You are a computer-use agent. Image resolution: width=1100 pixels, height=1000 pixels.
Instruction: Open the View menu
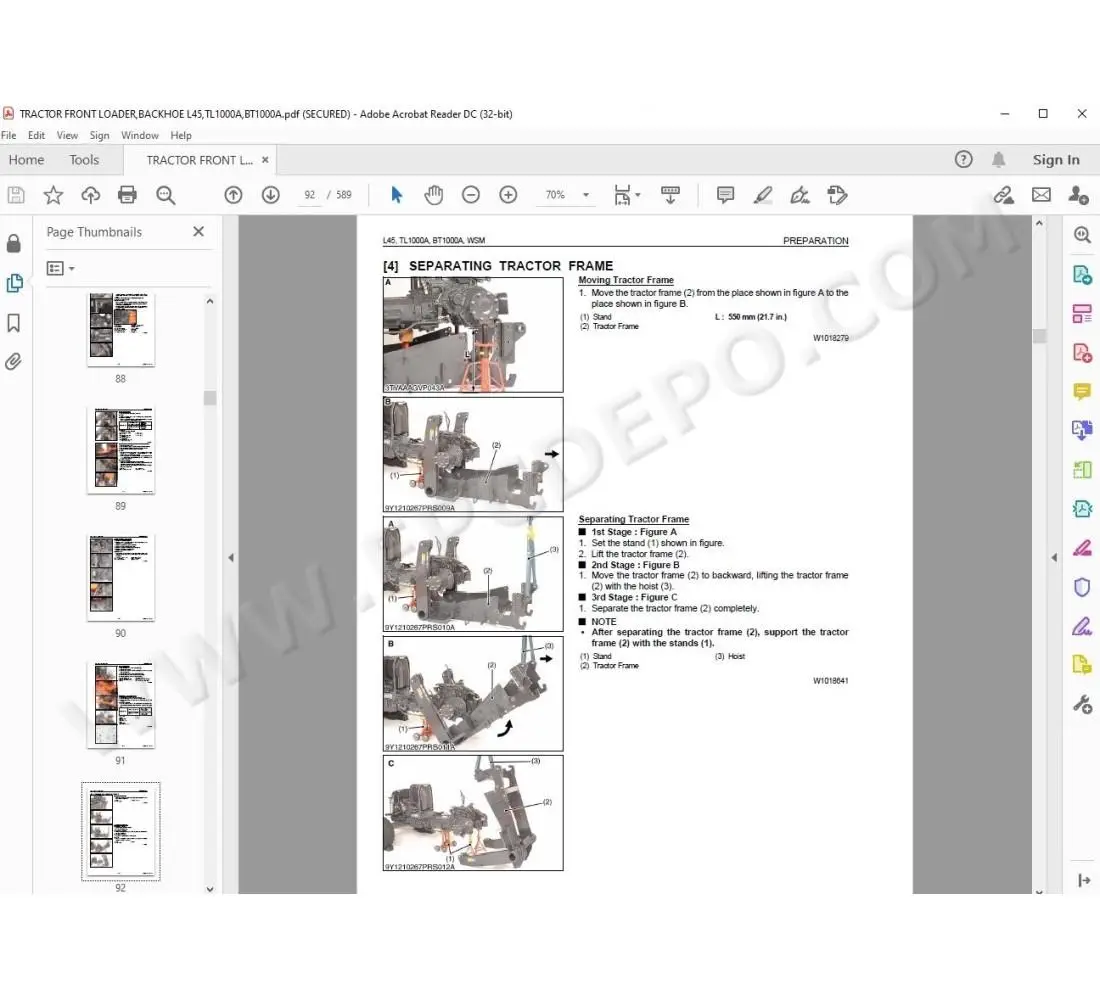(x=67, y=135)
